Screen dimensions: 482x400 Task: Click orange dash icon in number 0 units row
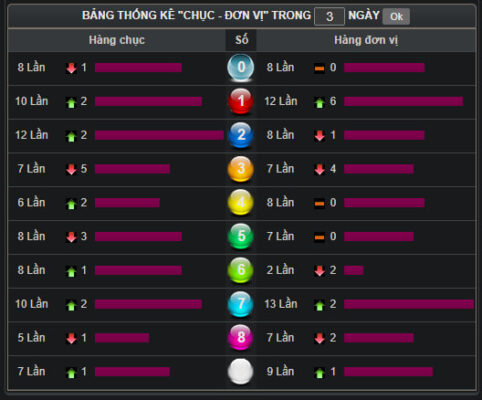pos(319,68)
